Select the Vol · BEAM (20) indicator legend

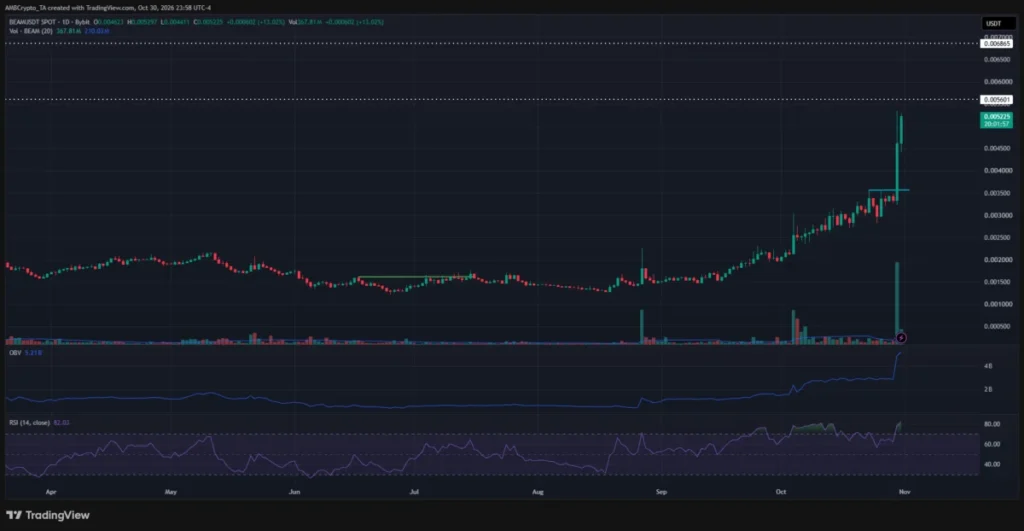pyautogui.click(x=31, y=31)
